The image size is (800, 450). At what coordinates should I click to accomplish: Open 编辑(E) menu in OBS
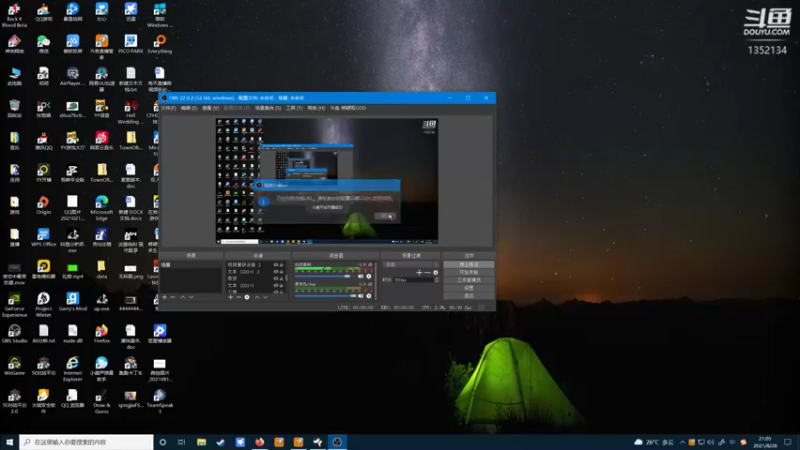pyautogui.click(x=189, y=108)
